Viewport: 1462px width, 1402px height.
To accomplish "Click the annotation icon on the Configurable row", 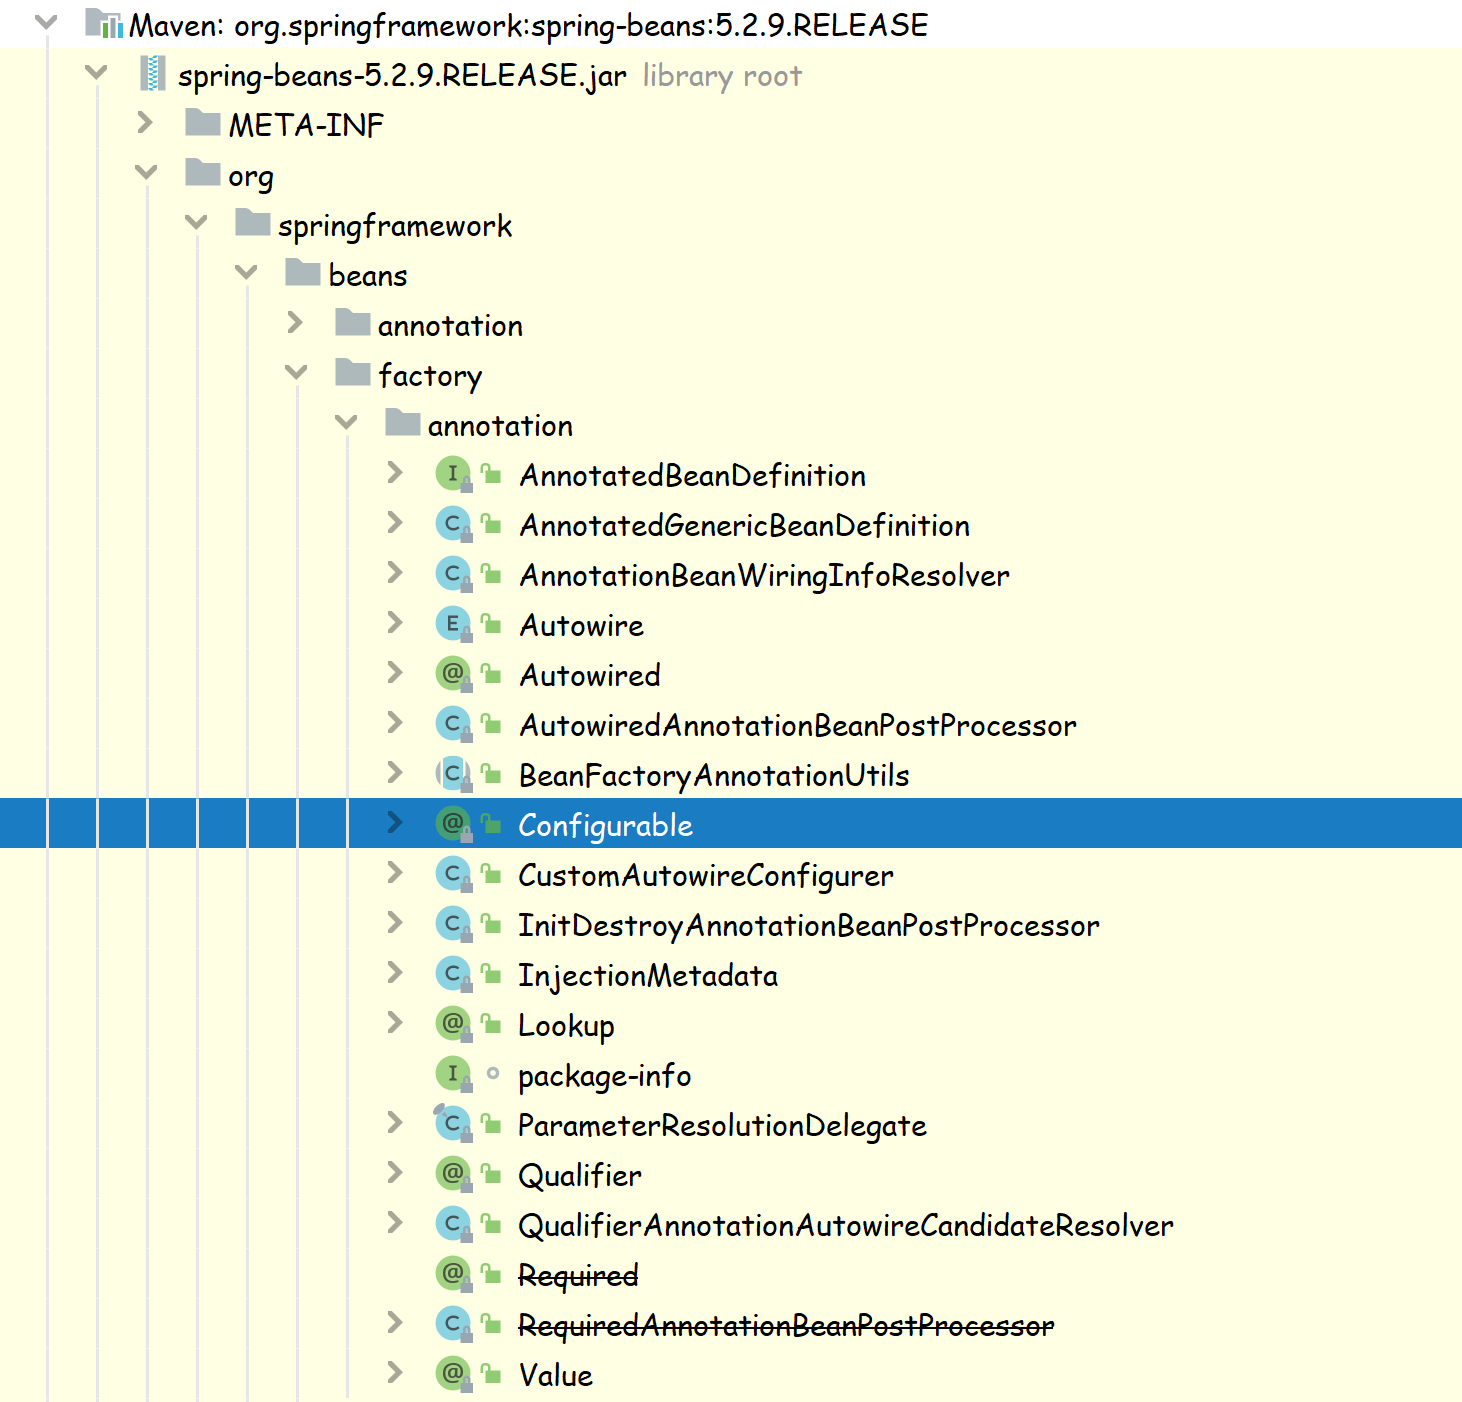I will coord(453,823).
